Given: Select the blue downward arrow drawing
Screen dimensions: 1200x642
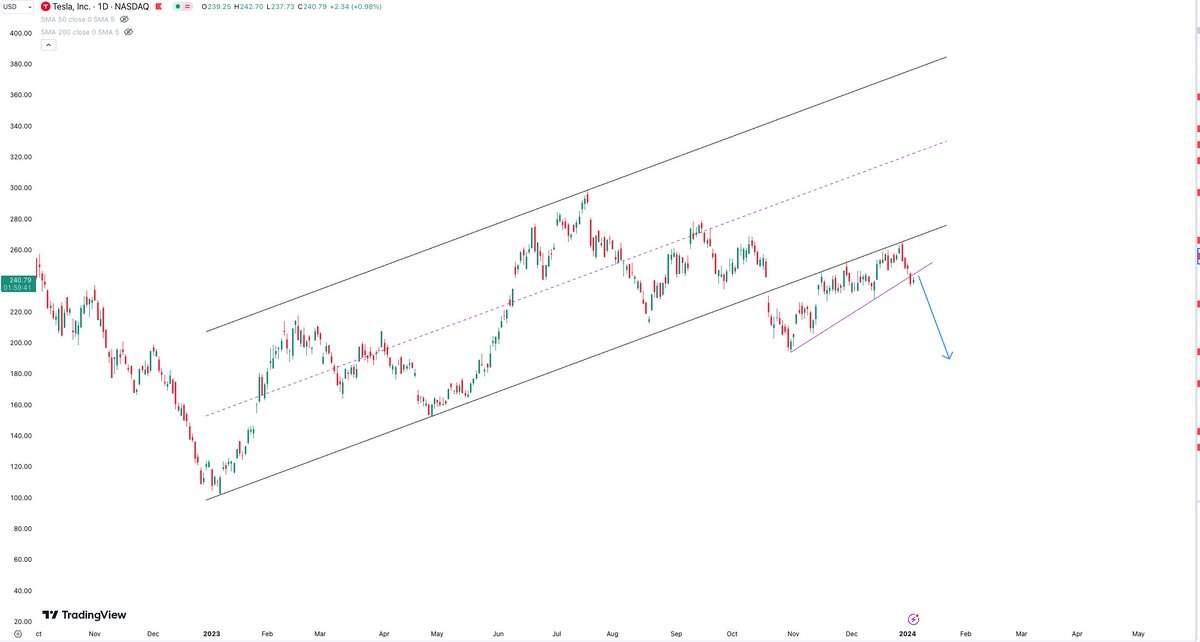Looking at the screenshot, I should (x=935, y=318).
